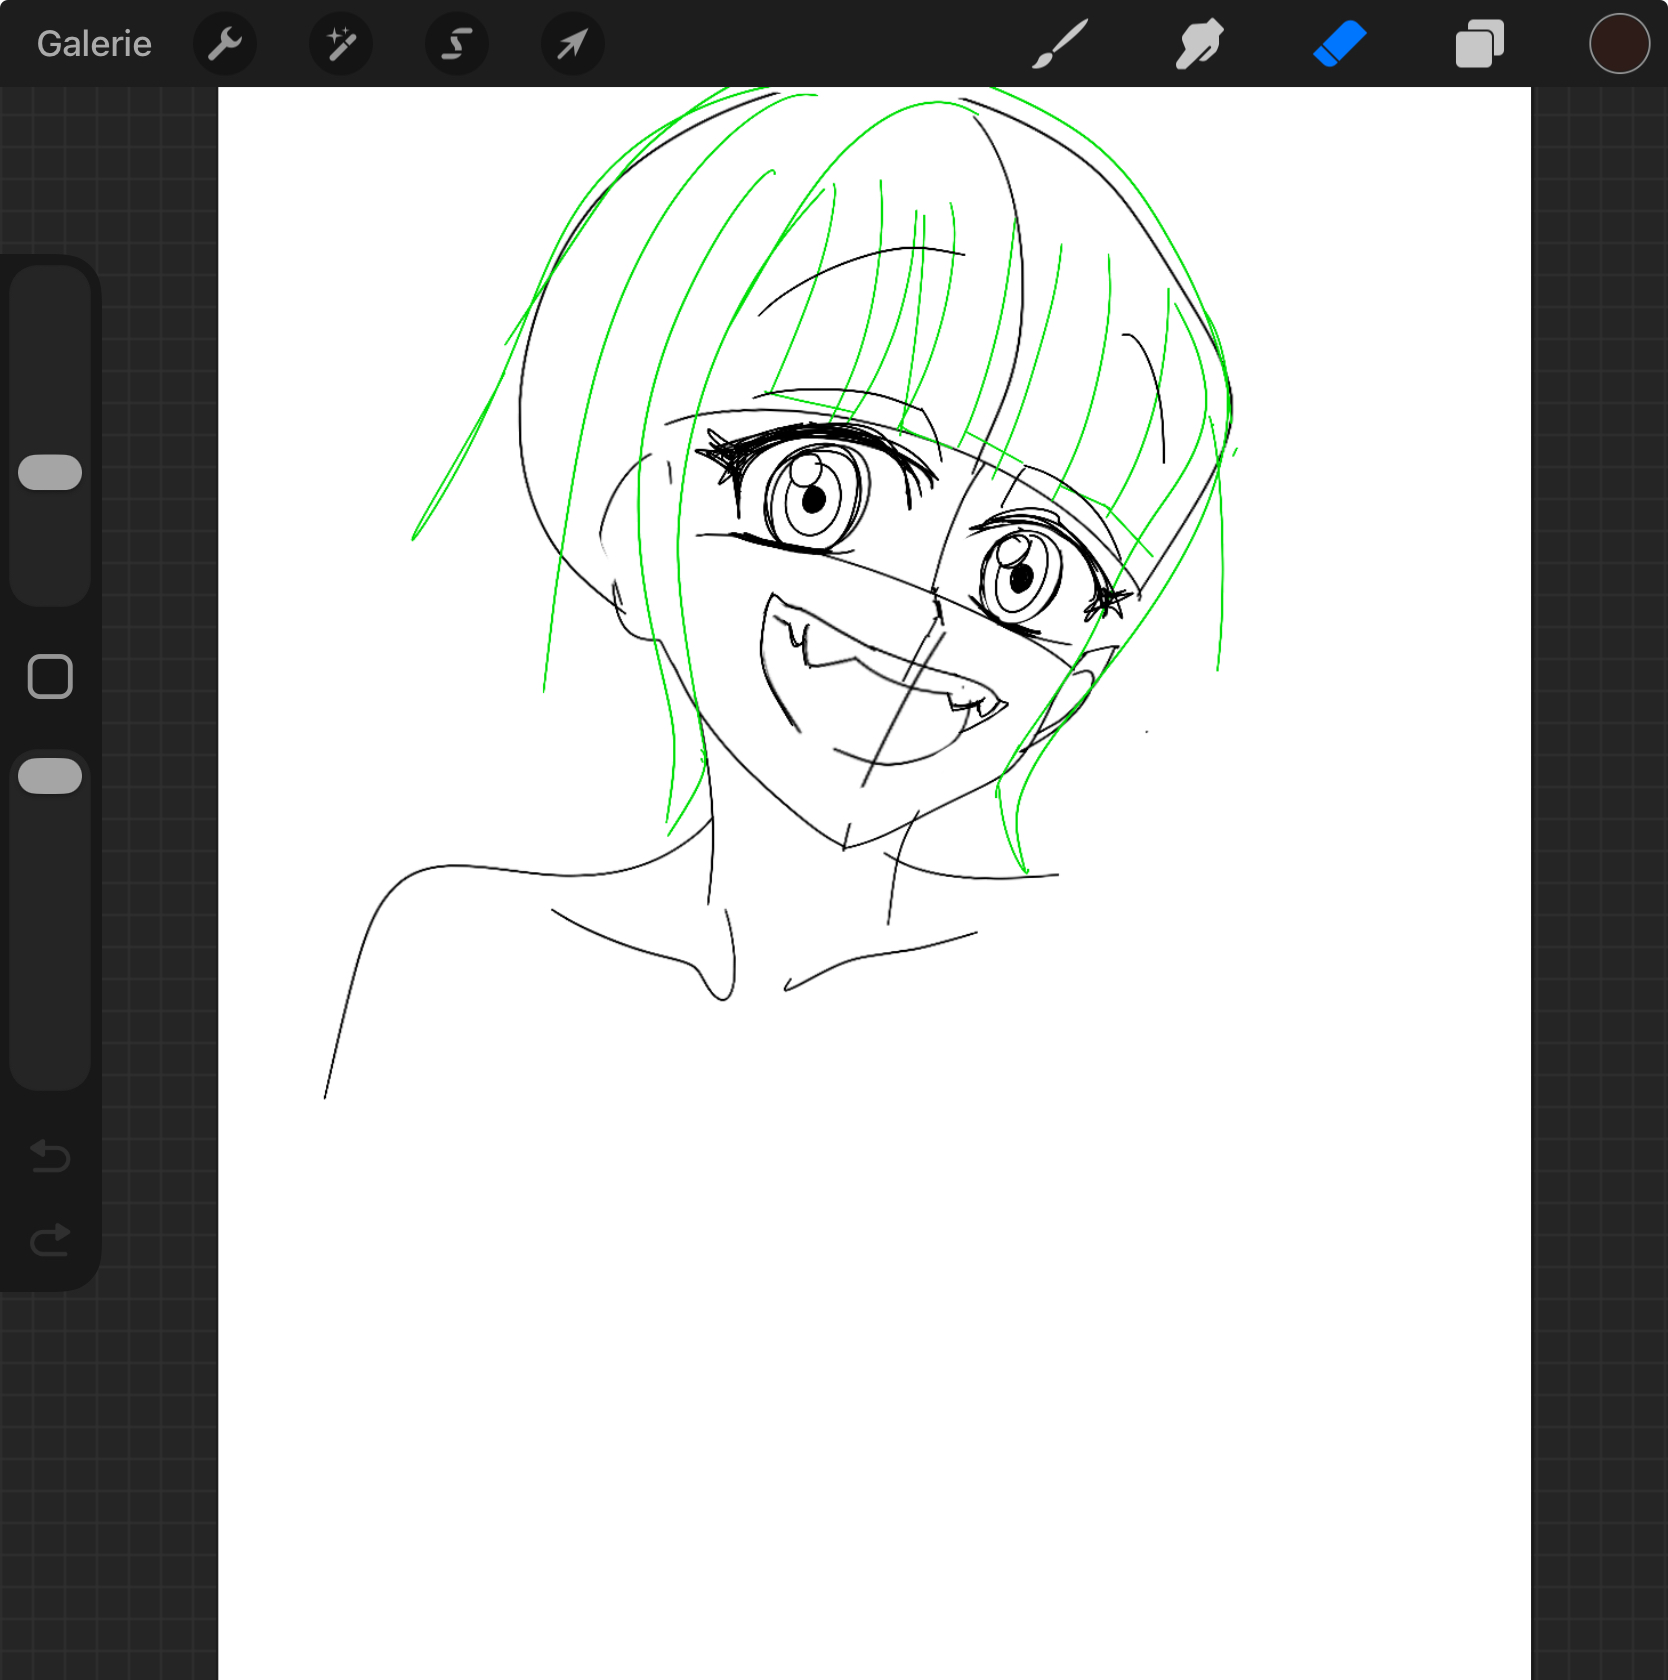Redo the last undone stroke
This screenshot has height=1680, width=1668.
pos(50,1241)
